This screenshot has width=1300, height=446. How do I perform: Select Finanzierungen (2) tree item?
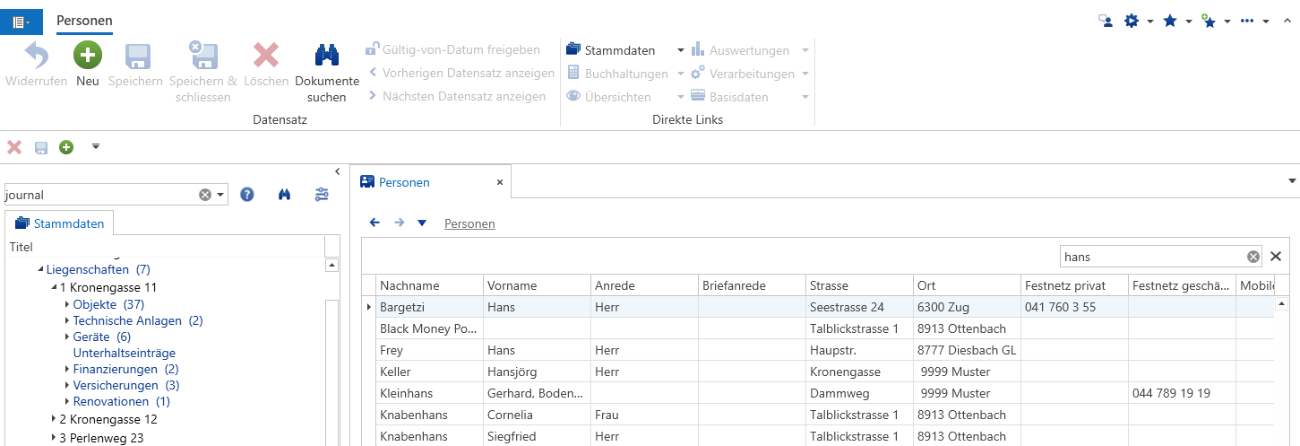click(x=126, y=369)
